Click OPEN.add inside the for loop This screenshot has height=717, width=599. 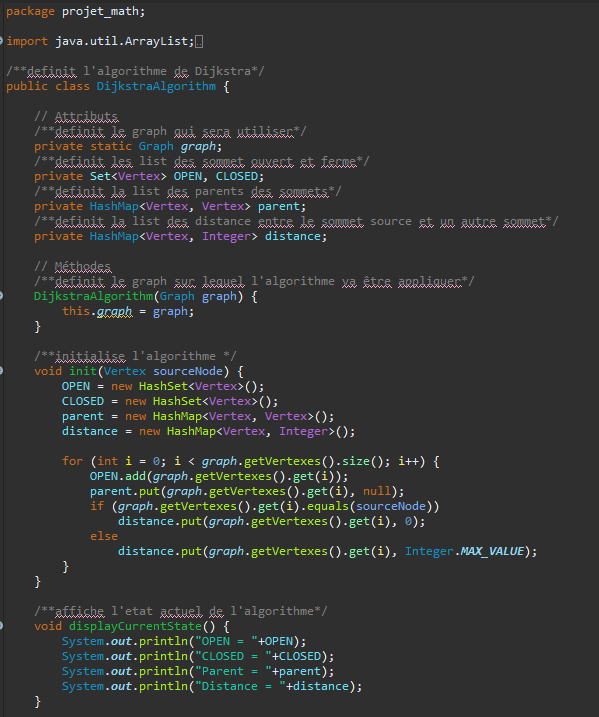pos(118,476)
